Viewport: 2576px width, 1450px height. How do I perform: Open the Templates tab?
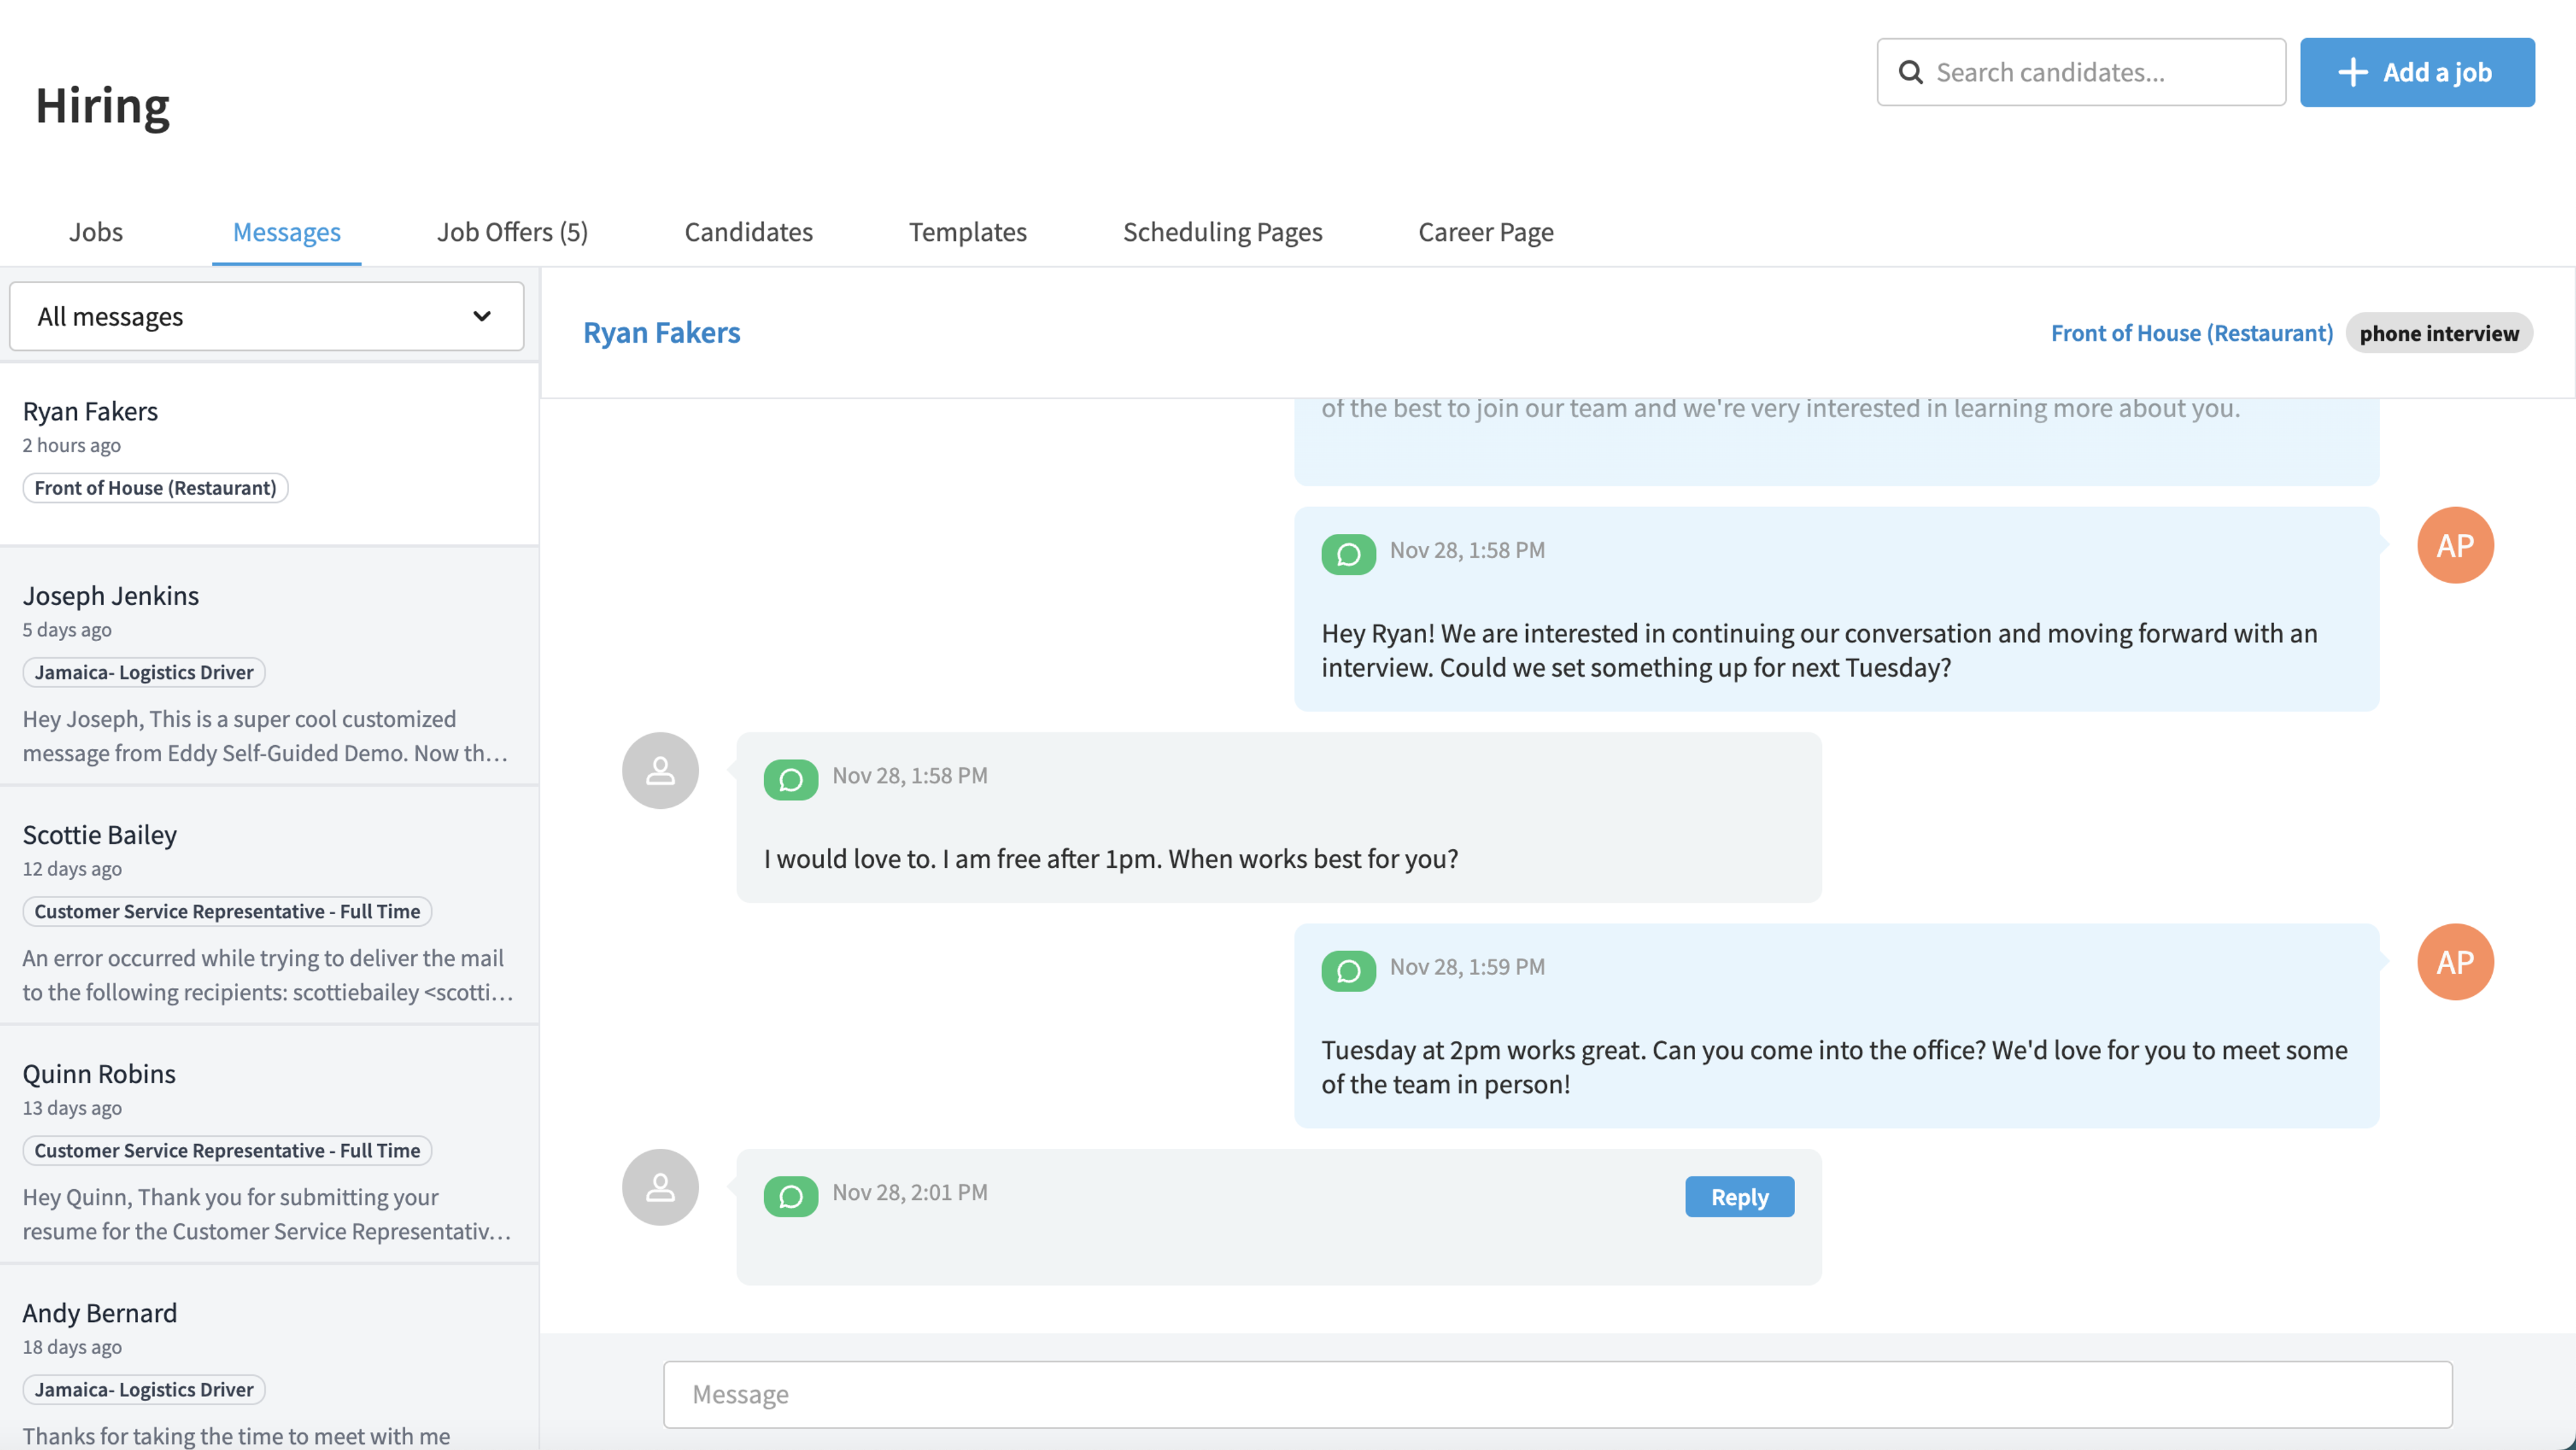(x=967, y=231)
